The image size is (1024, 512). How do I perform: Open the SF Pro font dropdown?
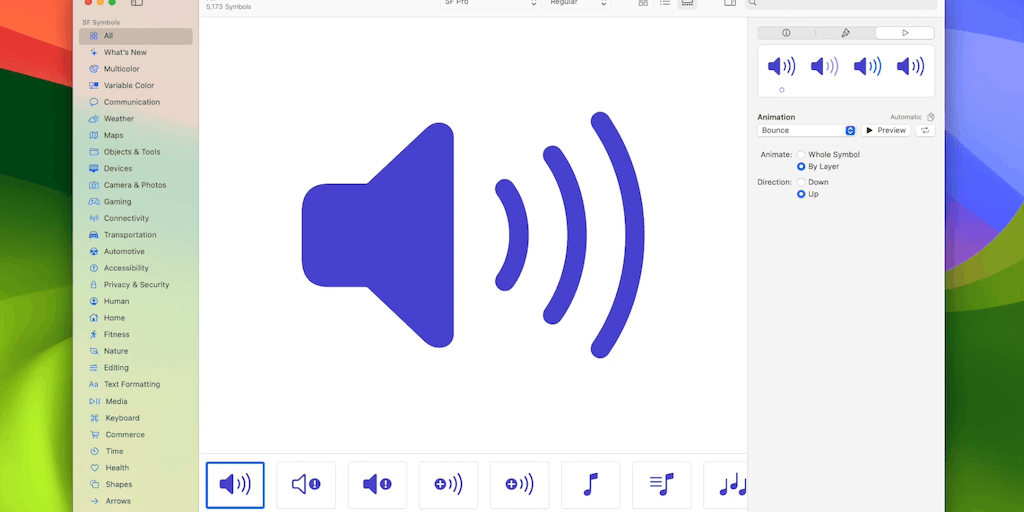490,3
